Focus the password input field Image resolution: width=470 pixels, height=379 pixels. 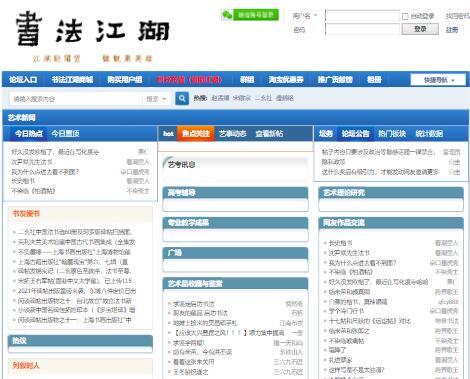pos(362,29)
